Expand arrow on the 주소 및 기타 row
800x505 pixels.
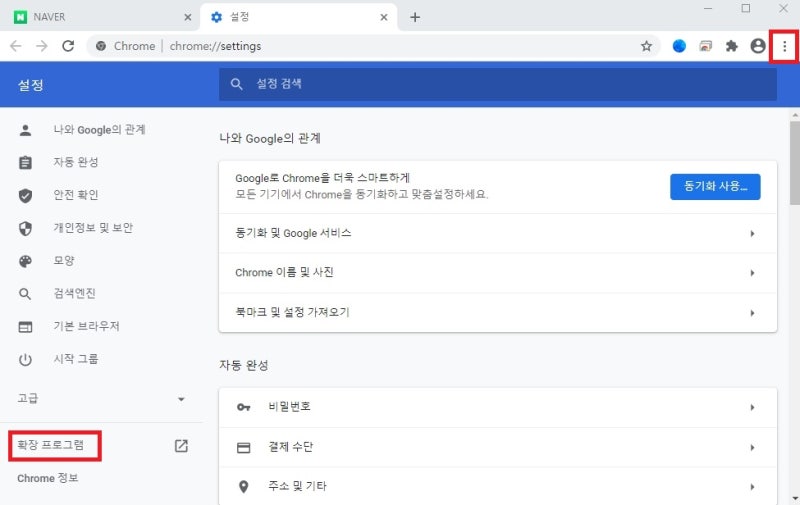click(x=752, y=487)
